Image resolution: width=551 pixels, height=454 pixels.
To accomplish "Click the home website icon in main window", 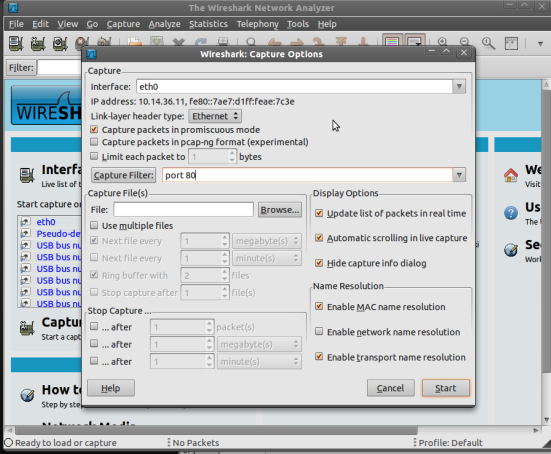I will click(511, 175).
